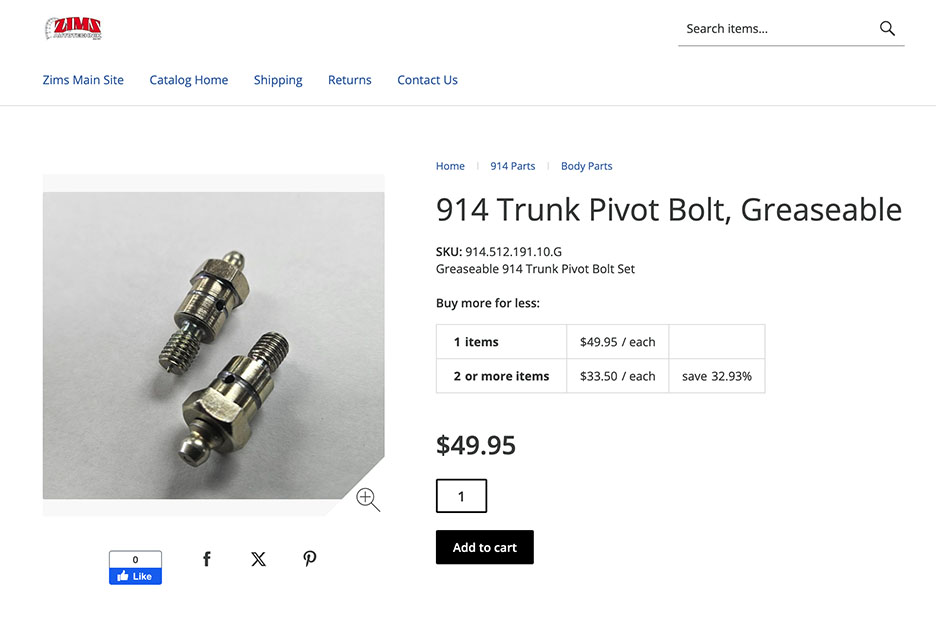
Task: Navigate to Body Parts breadcrumb
Action: pos(586,166)
